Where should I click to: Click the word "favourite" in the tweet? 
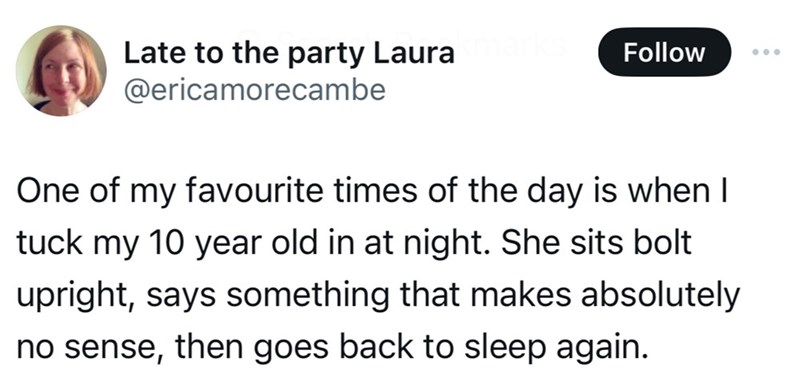point(256,191)
